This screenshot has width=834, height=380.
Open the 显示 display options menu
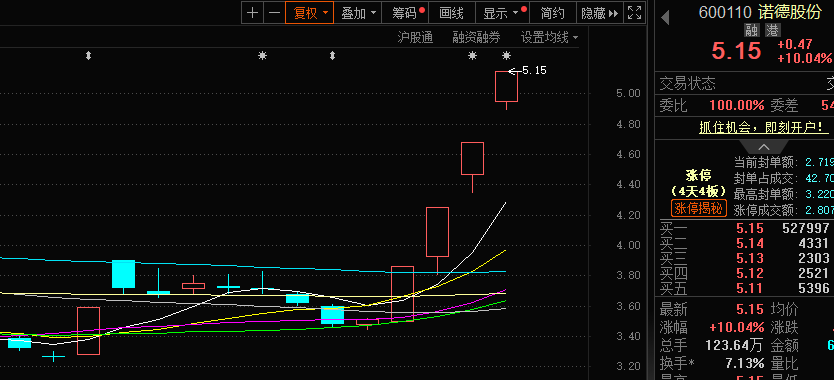pos(505,13)
